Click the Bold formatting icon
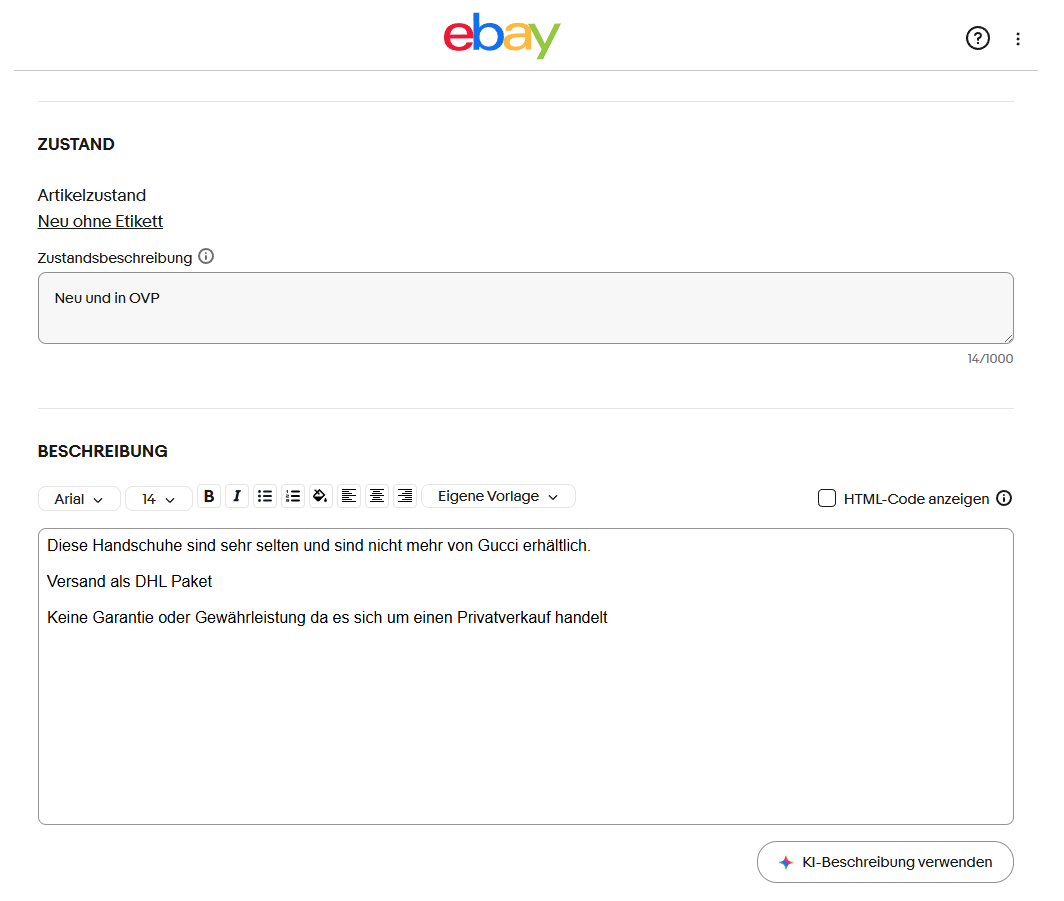 [x=209, y=497]
